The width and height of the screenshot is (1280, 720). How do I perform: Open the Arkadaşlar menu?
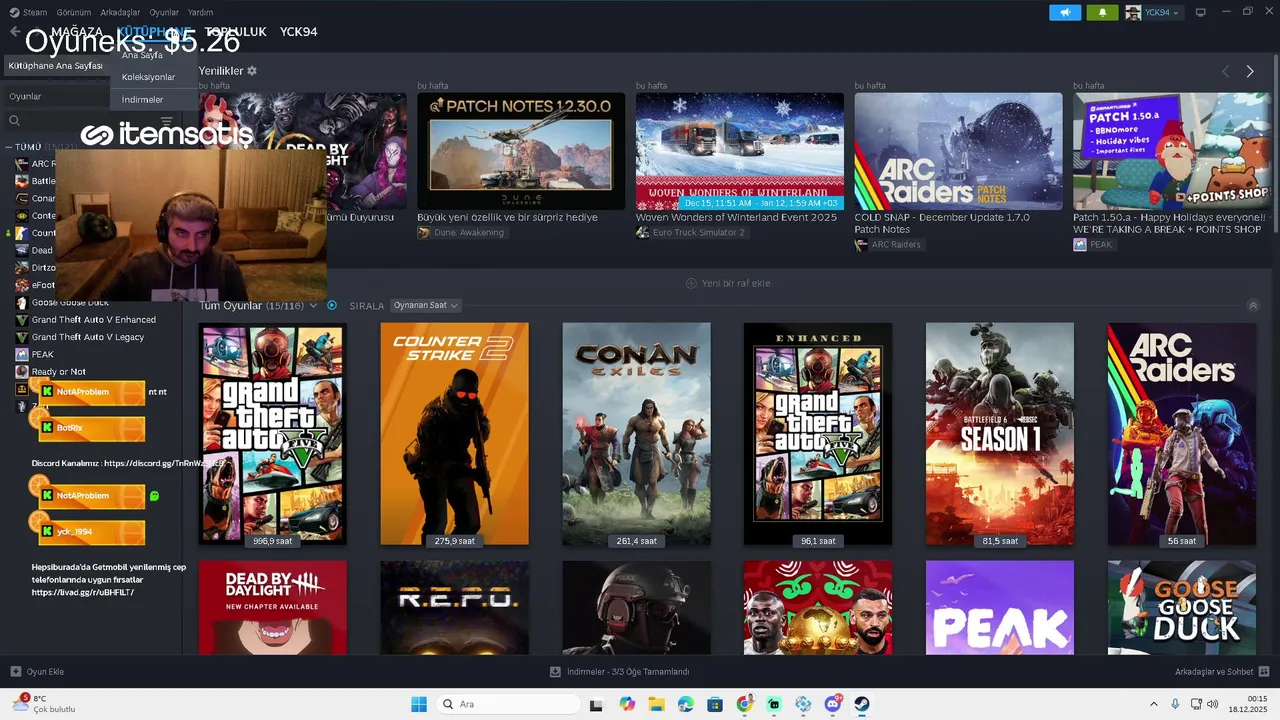click(x=121, y=13)
